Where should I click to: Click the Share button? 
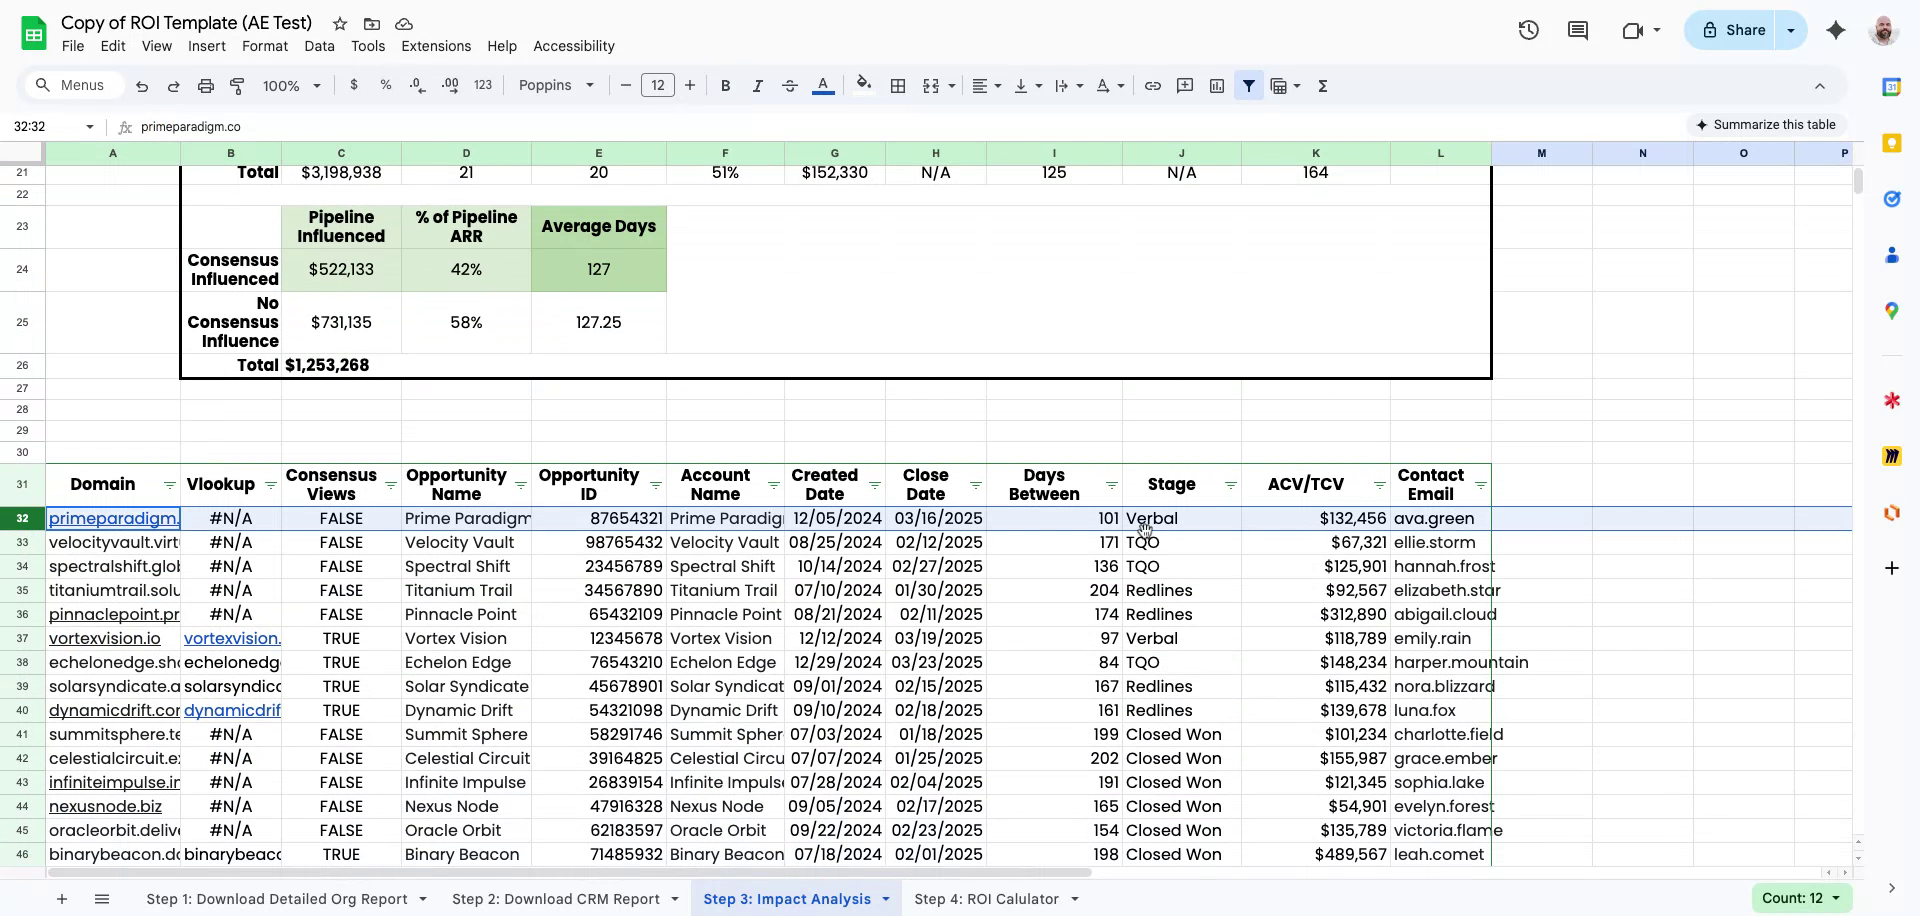click(1733, 30)
